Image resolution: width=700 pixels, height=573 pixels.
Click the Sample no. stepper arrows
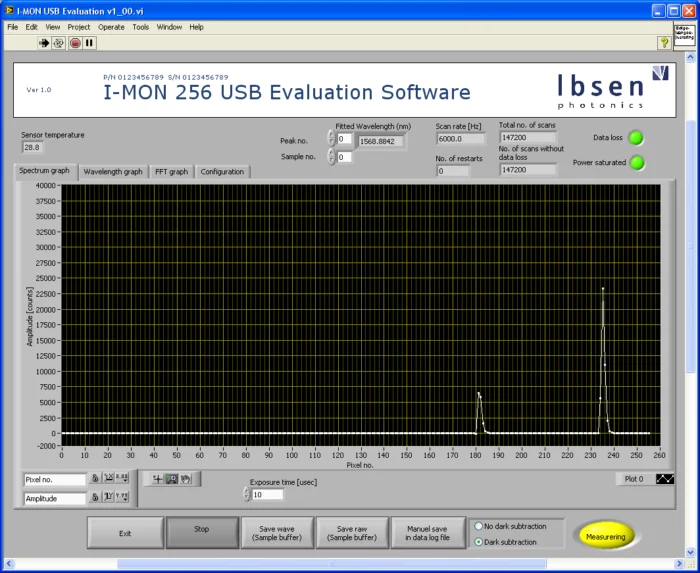(x=331, y=157)
